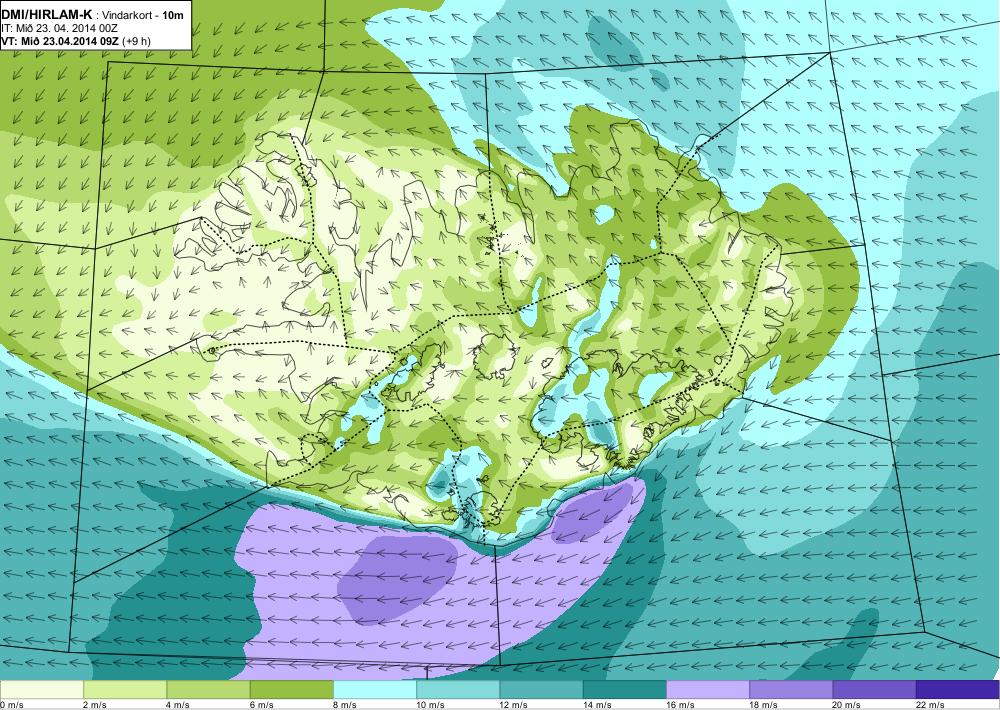The width and height of the screenshot is (1000, 710).
Task: Select the "8 m/s" legend label
Action: (x=345, y=705)
